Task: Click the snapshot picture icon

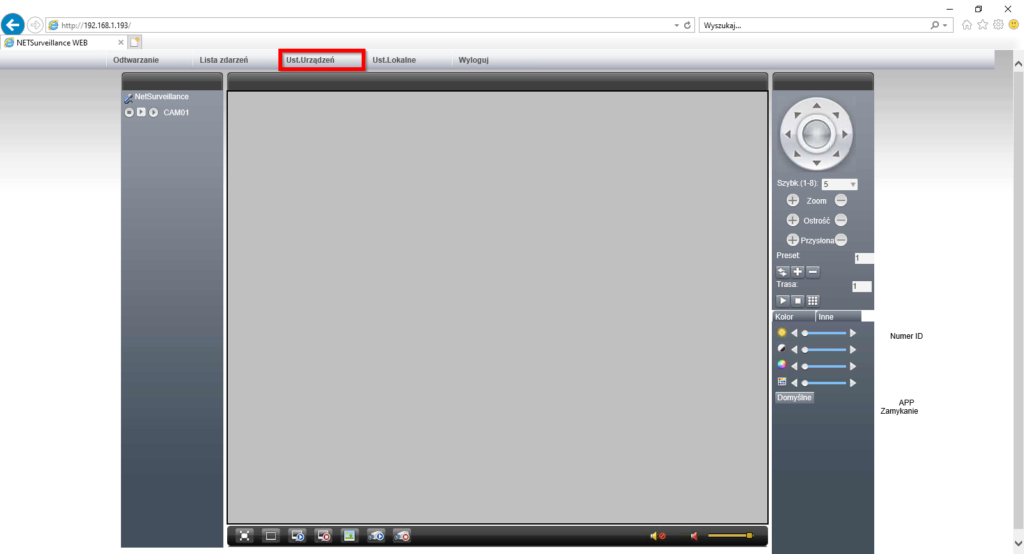Action: pyautogui.click(x=349, y=536)
